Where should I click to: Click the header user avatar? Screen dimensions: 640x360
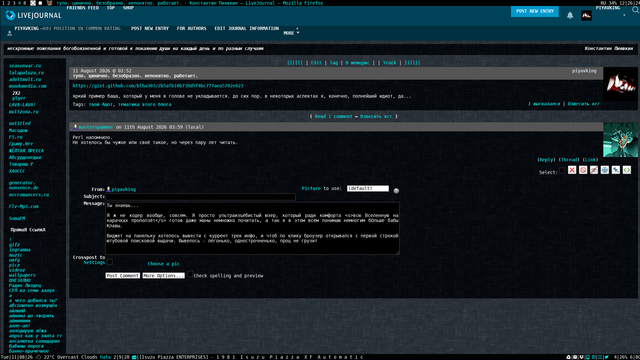coord(586,16)
